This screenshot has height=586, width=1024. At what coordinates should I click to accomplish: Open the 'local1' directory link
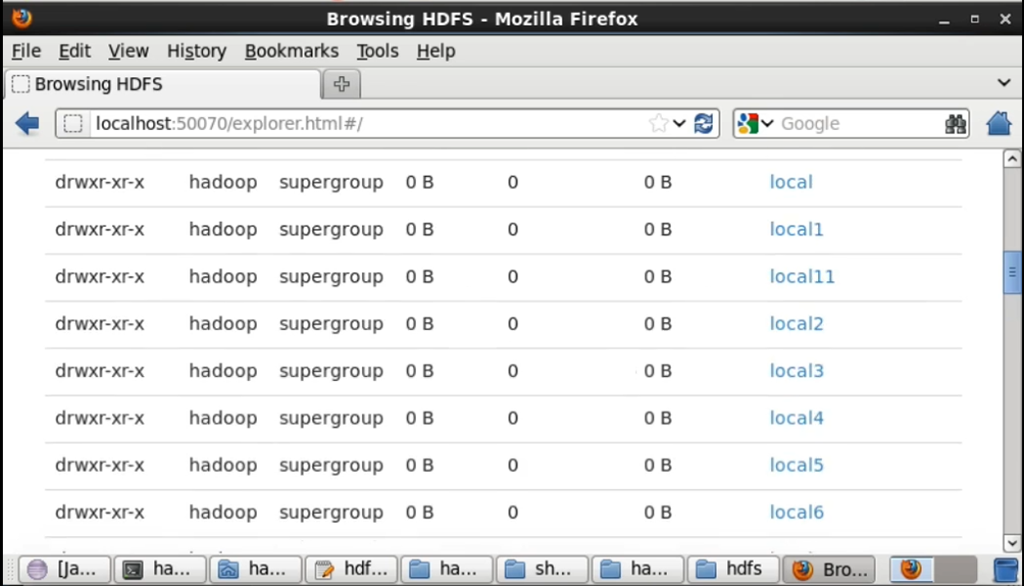tap(796, 229)
